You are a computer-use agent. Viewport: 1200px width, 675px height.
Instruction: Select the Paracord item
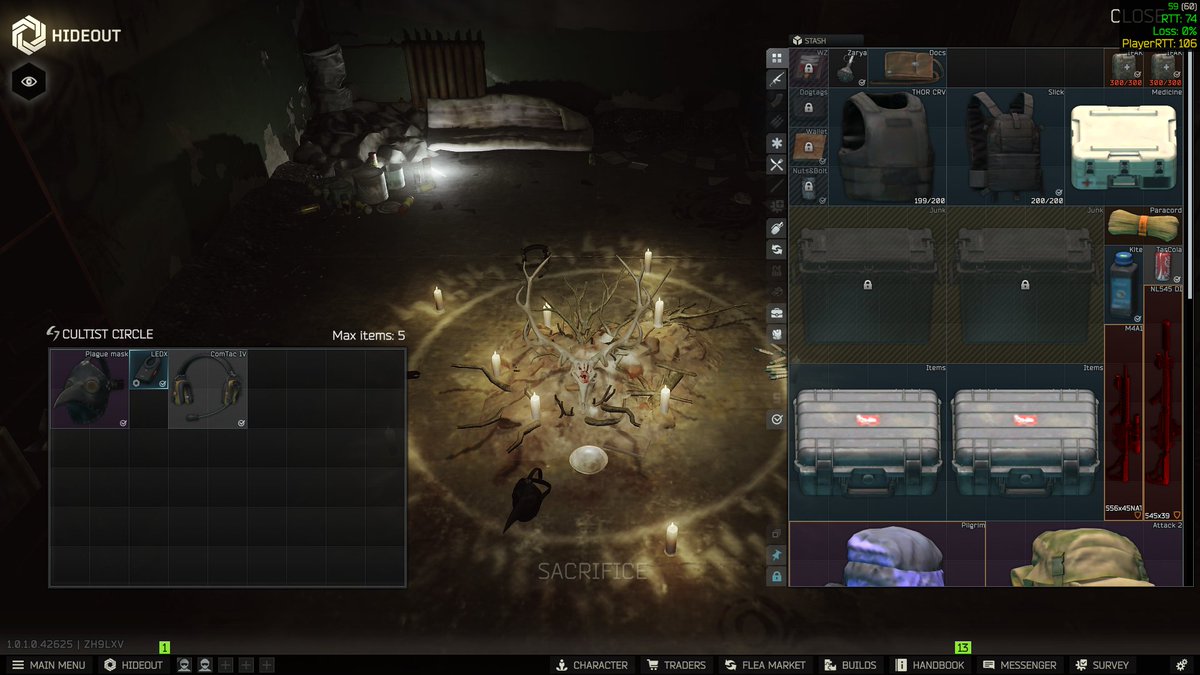1143,225
